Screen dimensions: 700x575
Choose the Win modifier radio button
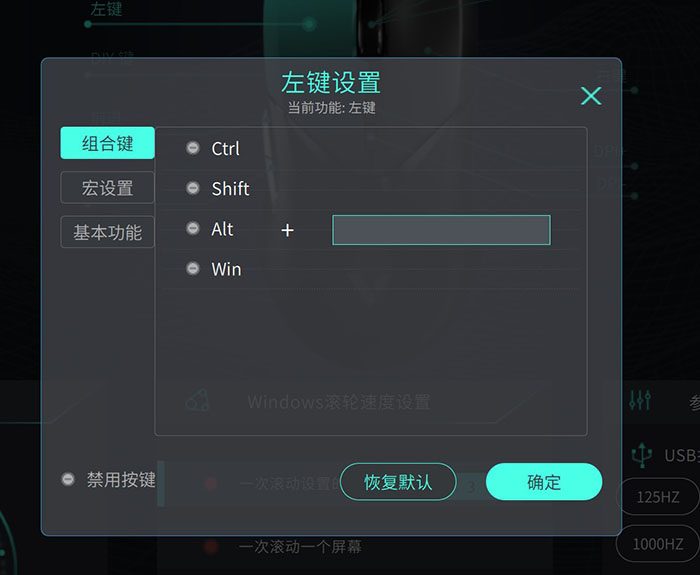pos(193,269)
